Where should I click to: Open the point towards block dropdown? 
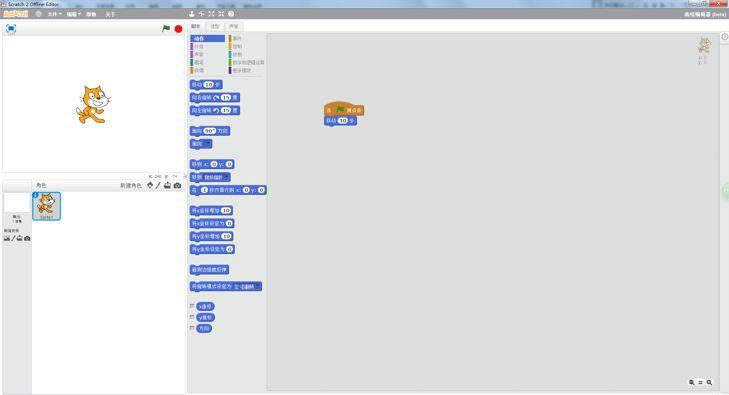208,144
